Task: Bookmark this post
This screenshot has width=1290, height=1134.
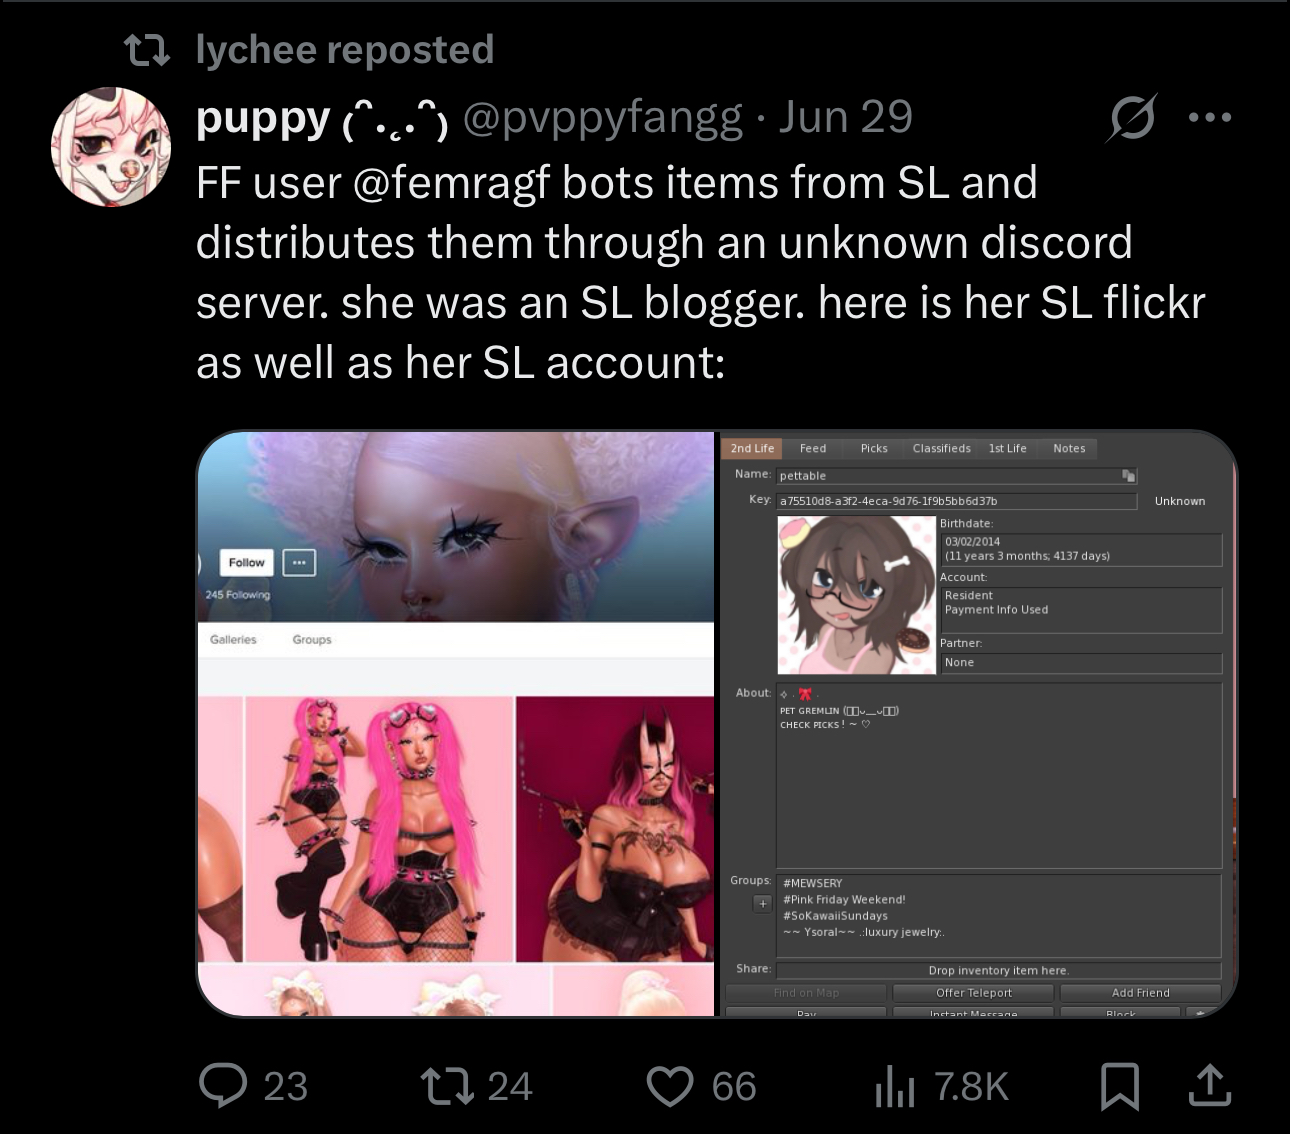Action: [x=1120, y=1087]
